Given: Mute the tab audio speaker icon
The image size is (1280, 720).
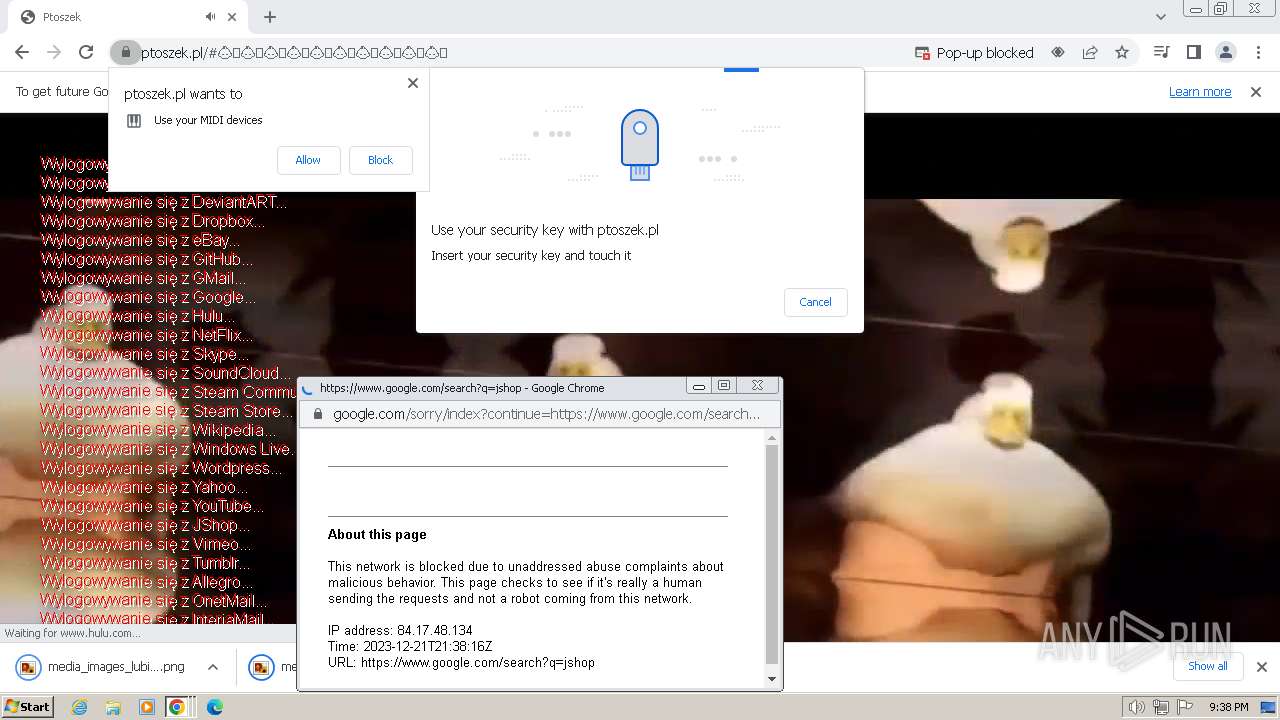Looking at the screenshot, I should [x=210, y=17].
